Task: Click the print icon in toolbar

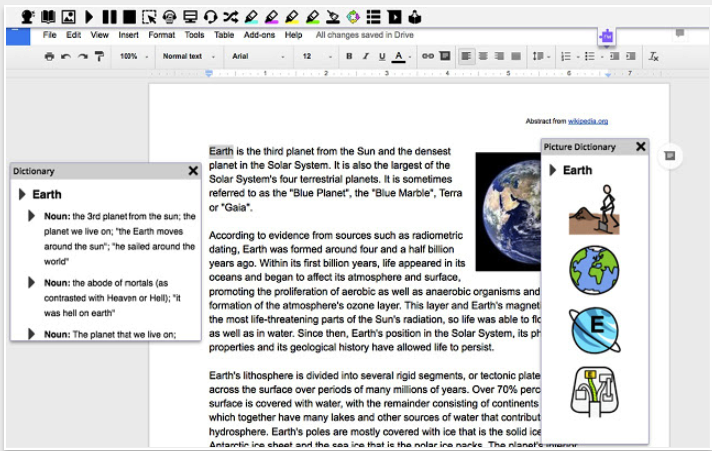Action: click(49, 57)
